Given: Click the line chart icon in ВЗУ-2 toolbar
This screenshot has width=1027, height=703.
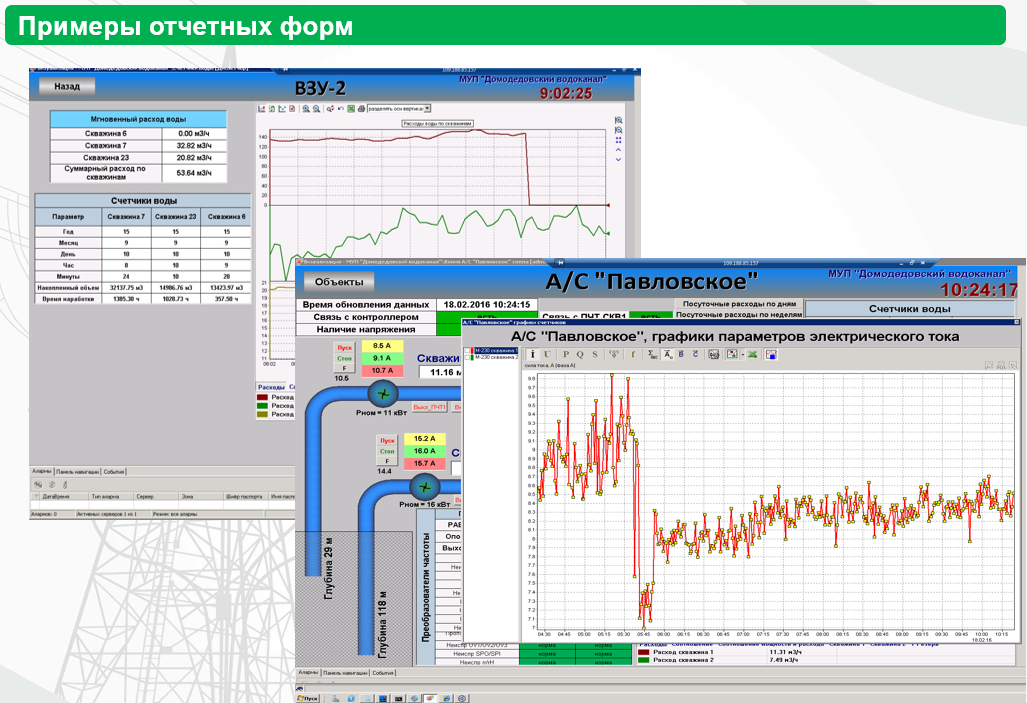Looking at the screenshot, I should coord(282,109).
